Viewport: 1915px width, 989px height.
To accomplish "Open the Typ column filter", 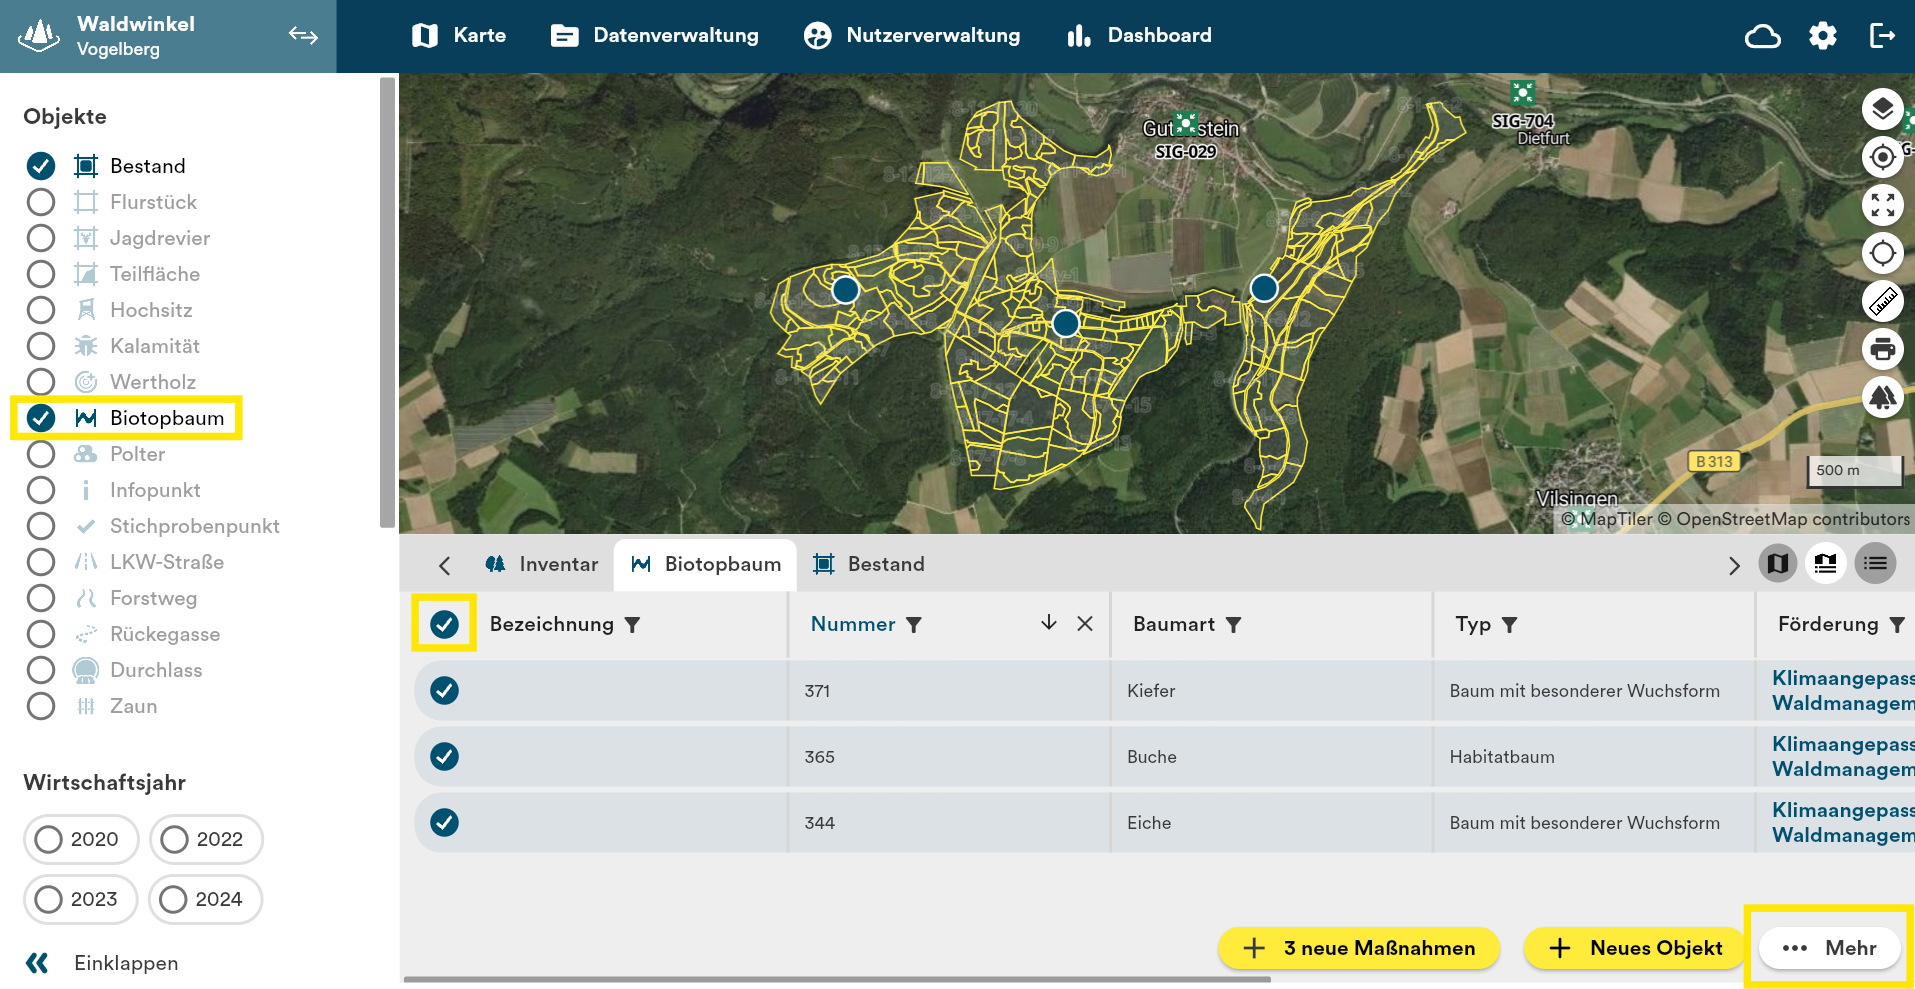I will click(x=1510, y=625).
